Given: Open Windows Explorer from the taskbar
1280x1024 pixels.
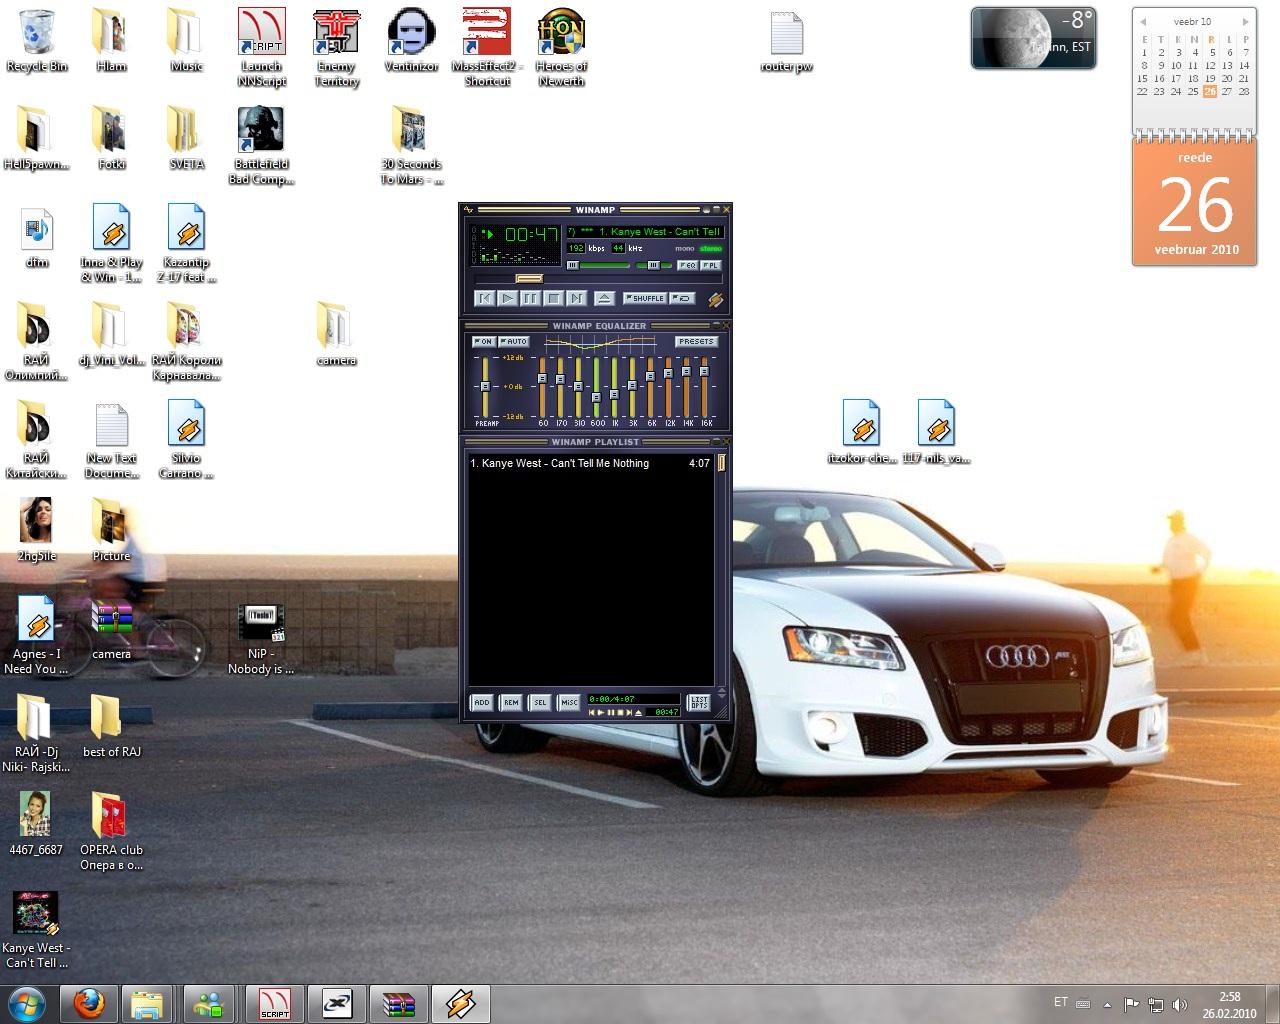Looking at the screenshot, I should tap(148, 1003).
